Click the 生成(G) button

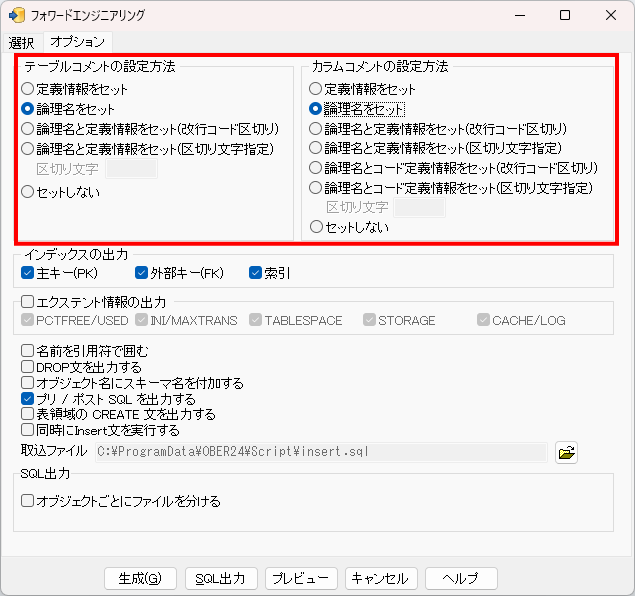140,578
